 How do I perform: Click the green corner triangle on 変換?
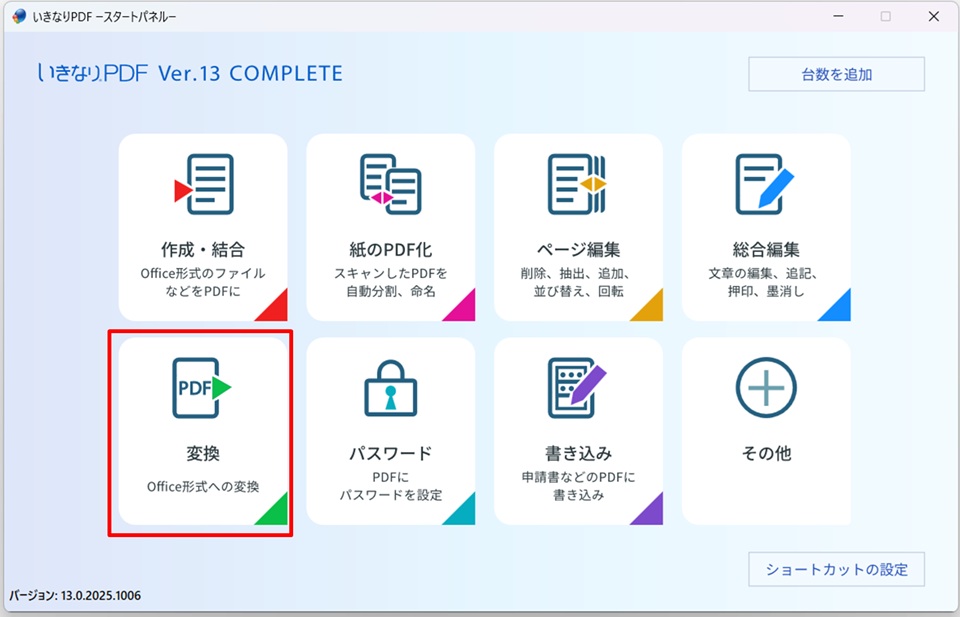coord(276,513)
